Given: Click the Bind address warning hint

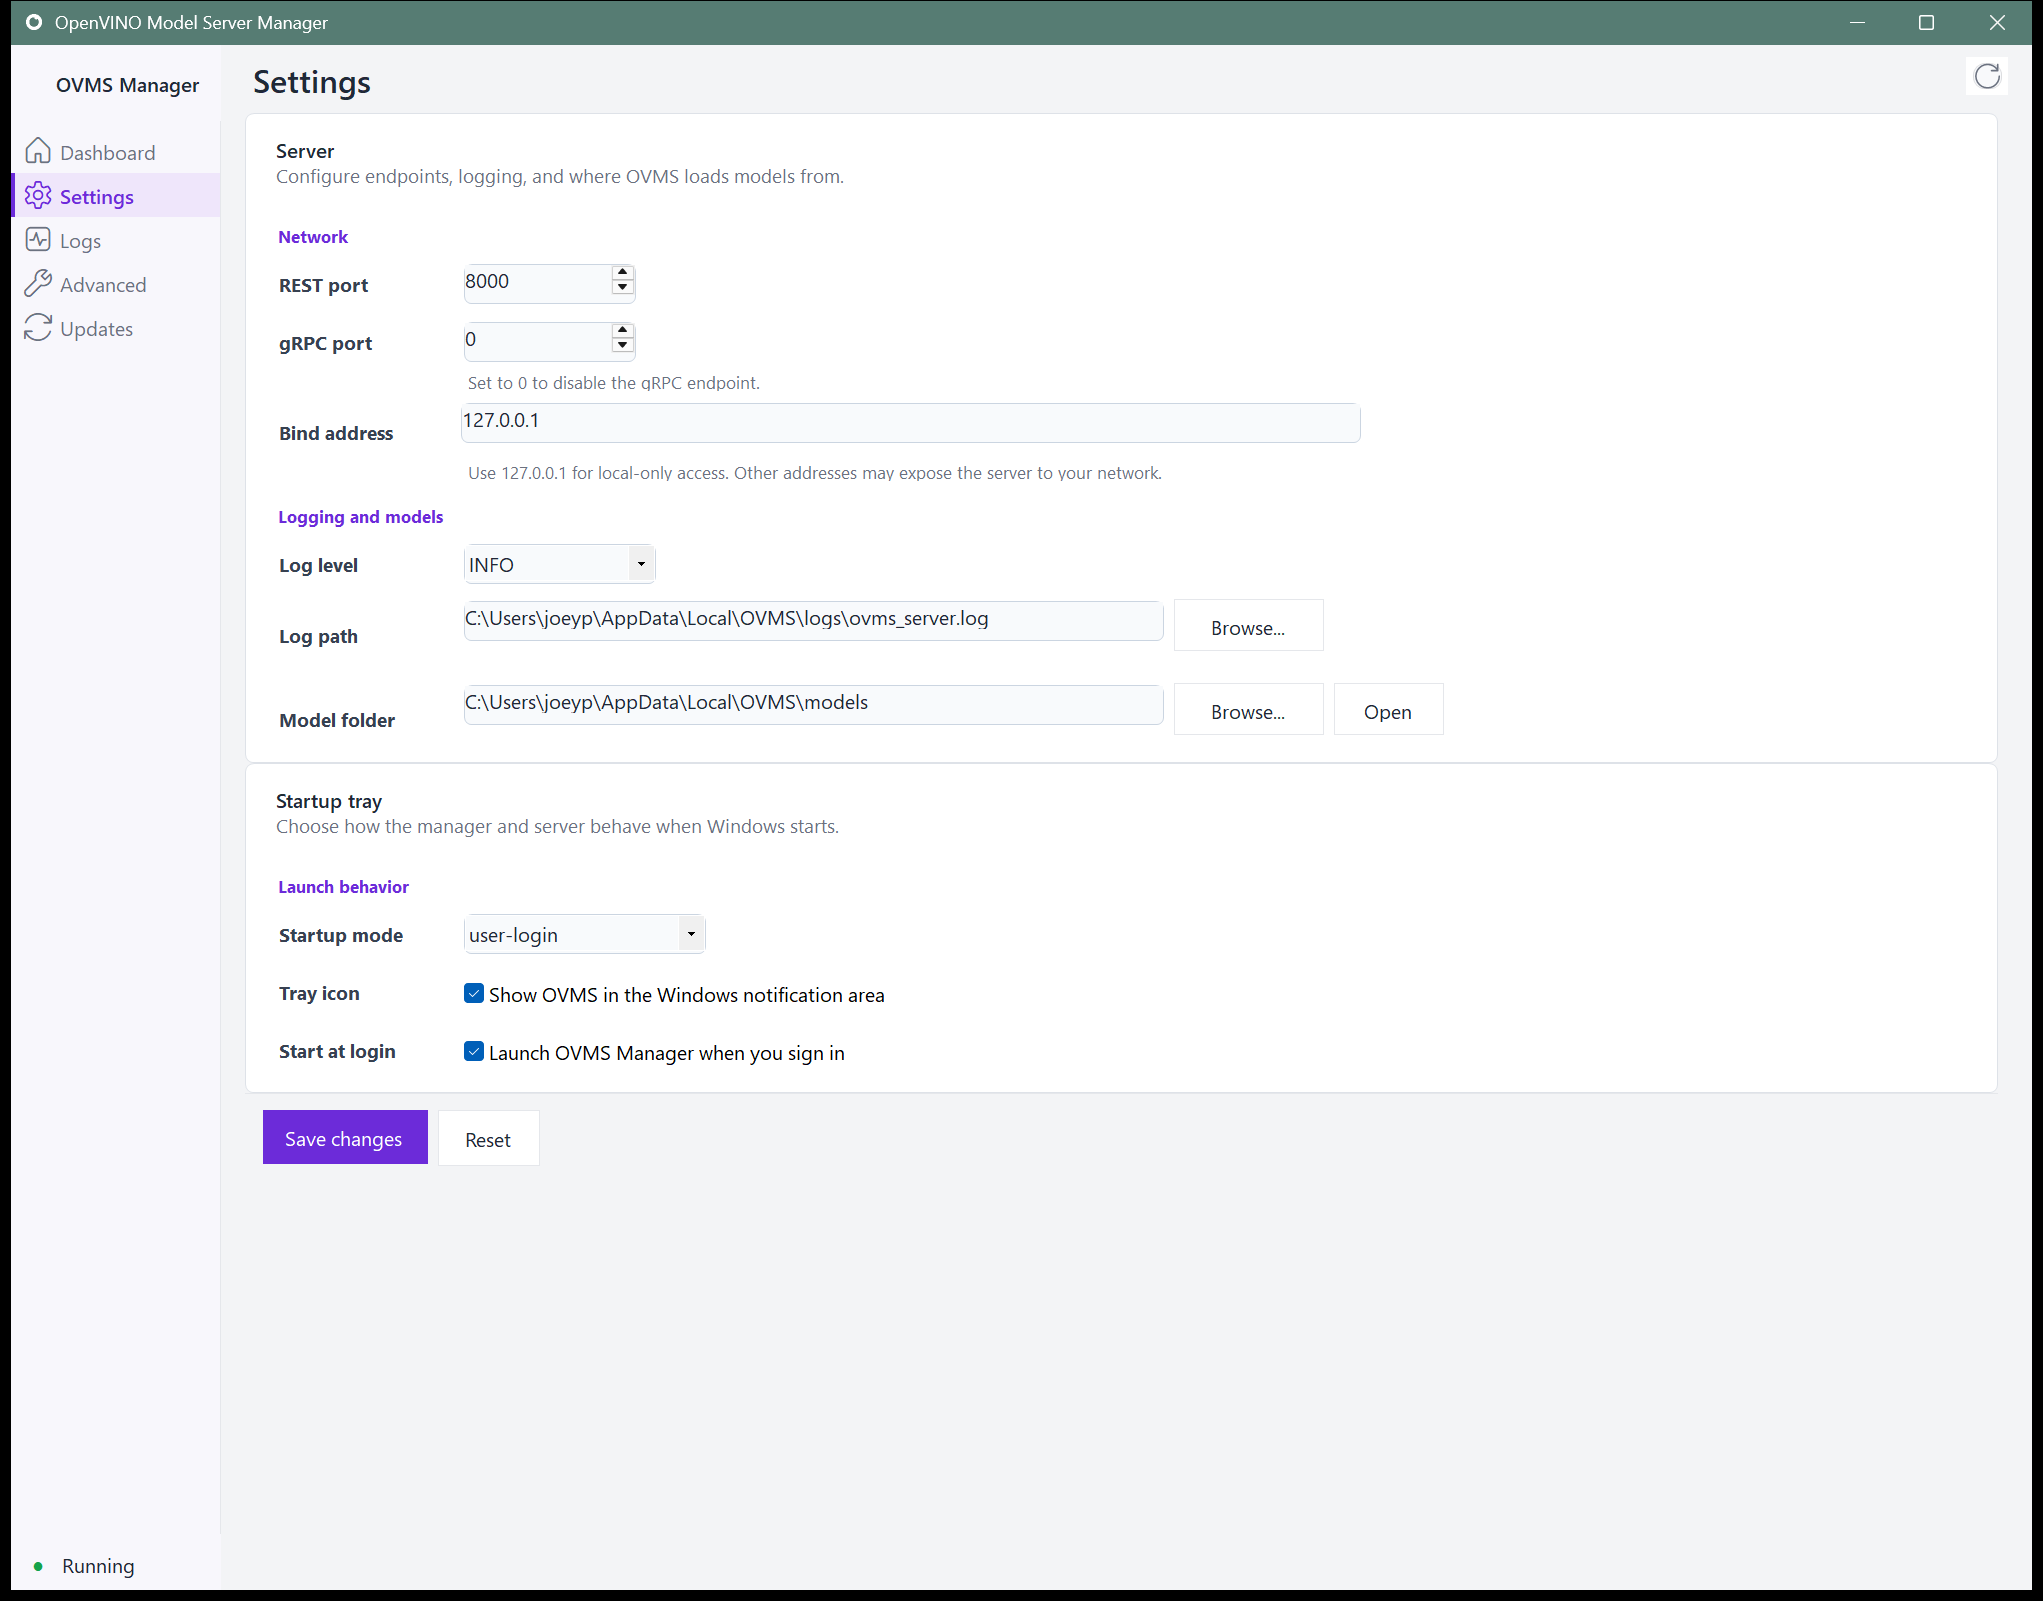Looking at the screenshot, I should (x=815, y=473).
